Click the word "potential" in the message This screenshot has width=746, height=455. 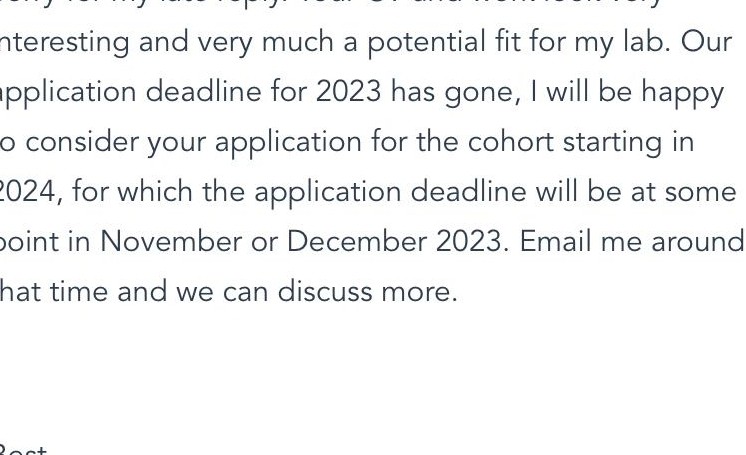coord(426,43)
